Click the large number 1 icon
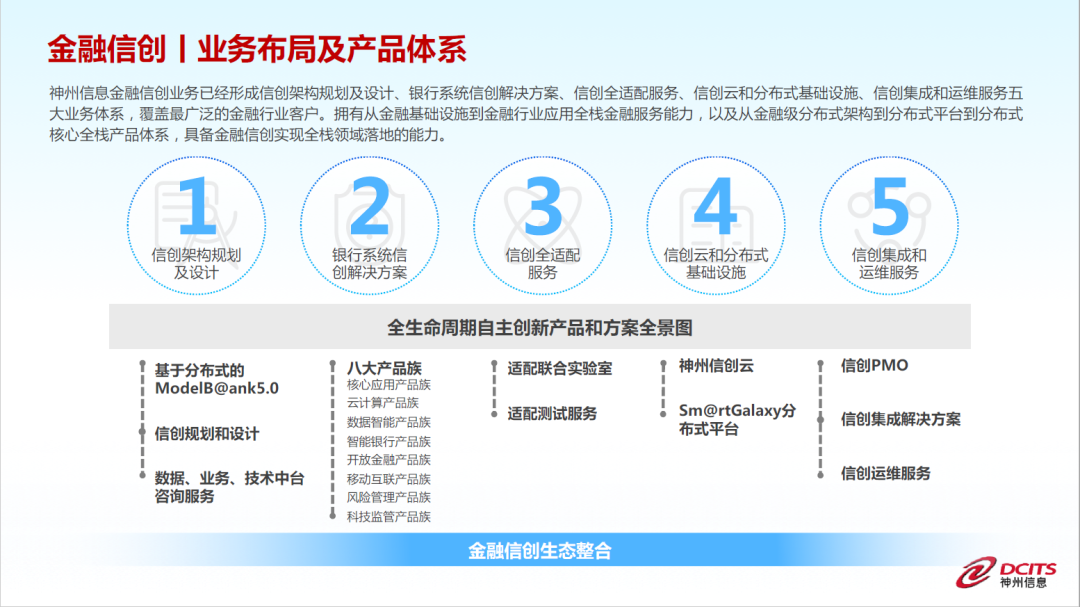This screenshot has height=607, width=1080. click(196, 208)
